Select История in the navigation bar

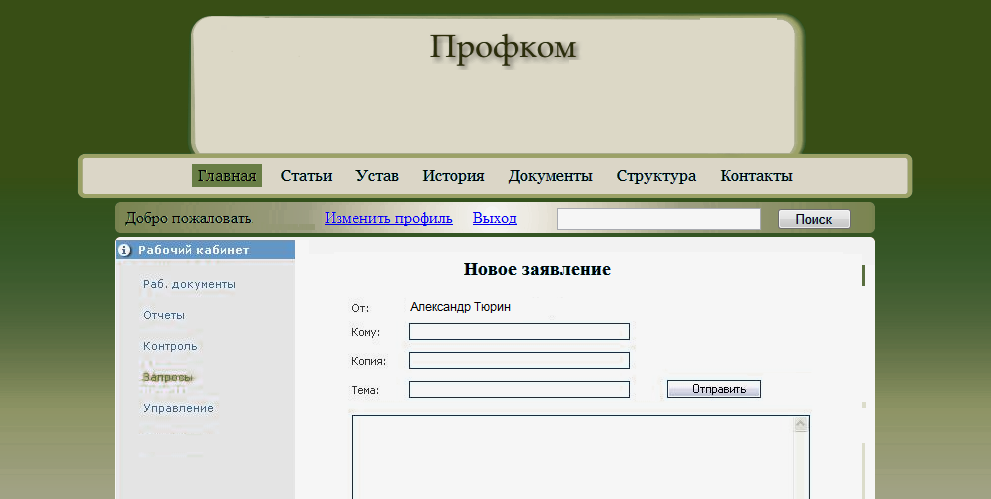coord(453,176)
